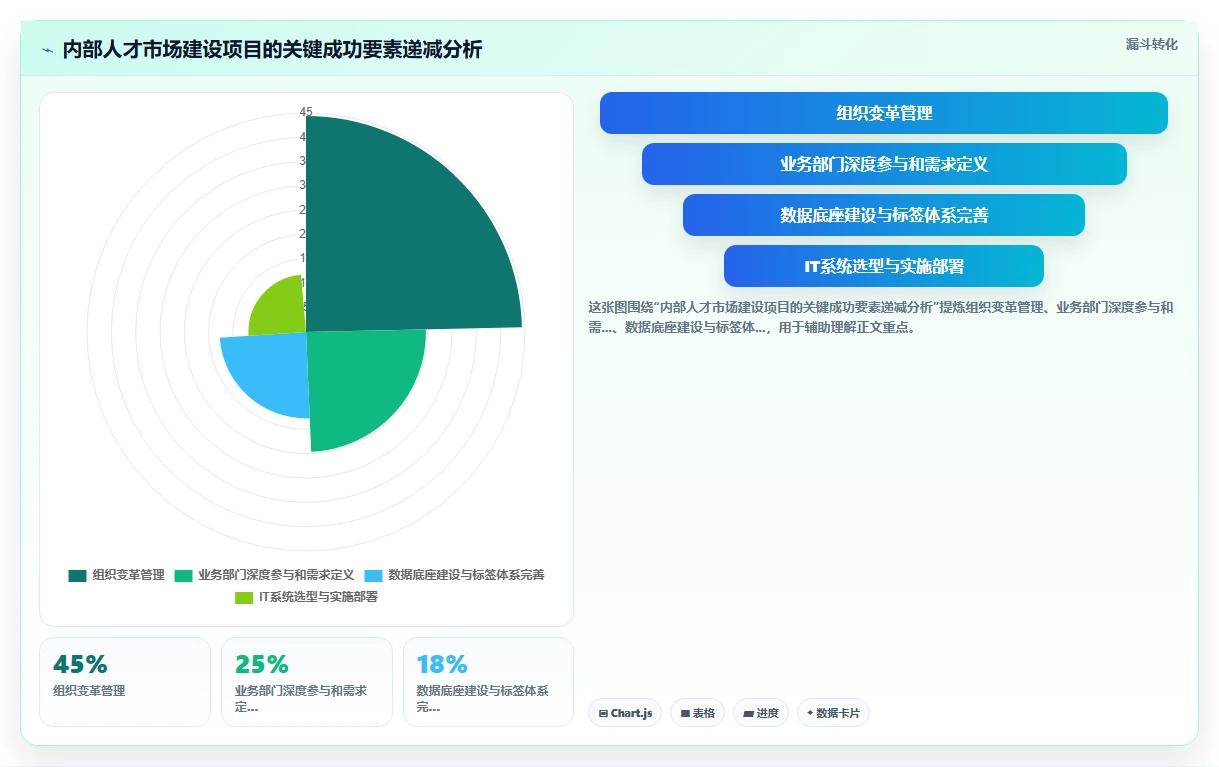Click the 数据卡片 tag
The width and height of the screenshot is (1219, 767).
pos(834,713)
